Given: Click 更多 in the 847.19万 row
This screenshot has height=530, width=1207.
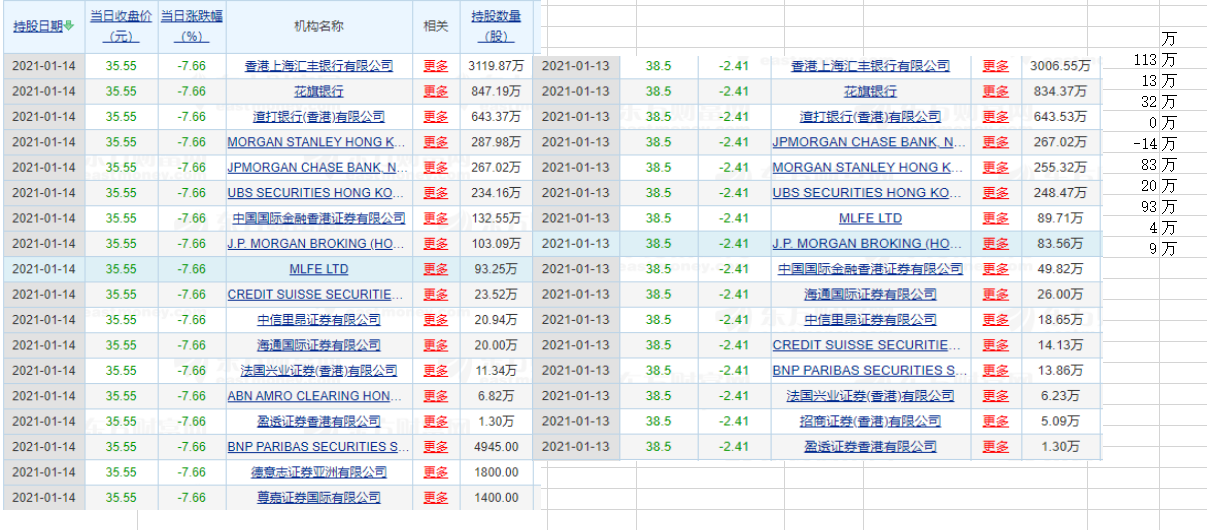Looking at the screenshot, I should (436, 92).
